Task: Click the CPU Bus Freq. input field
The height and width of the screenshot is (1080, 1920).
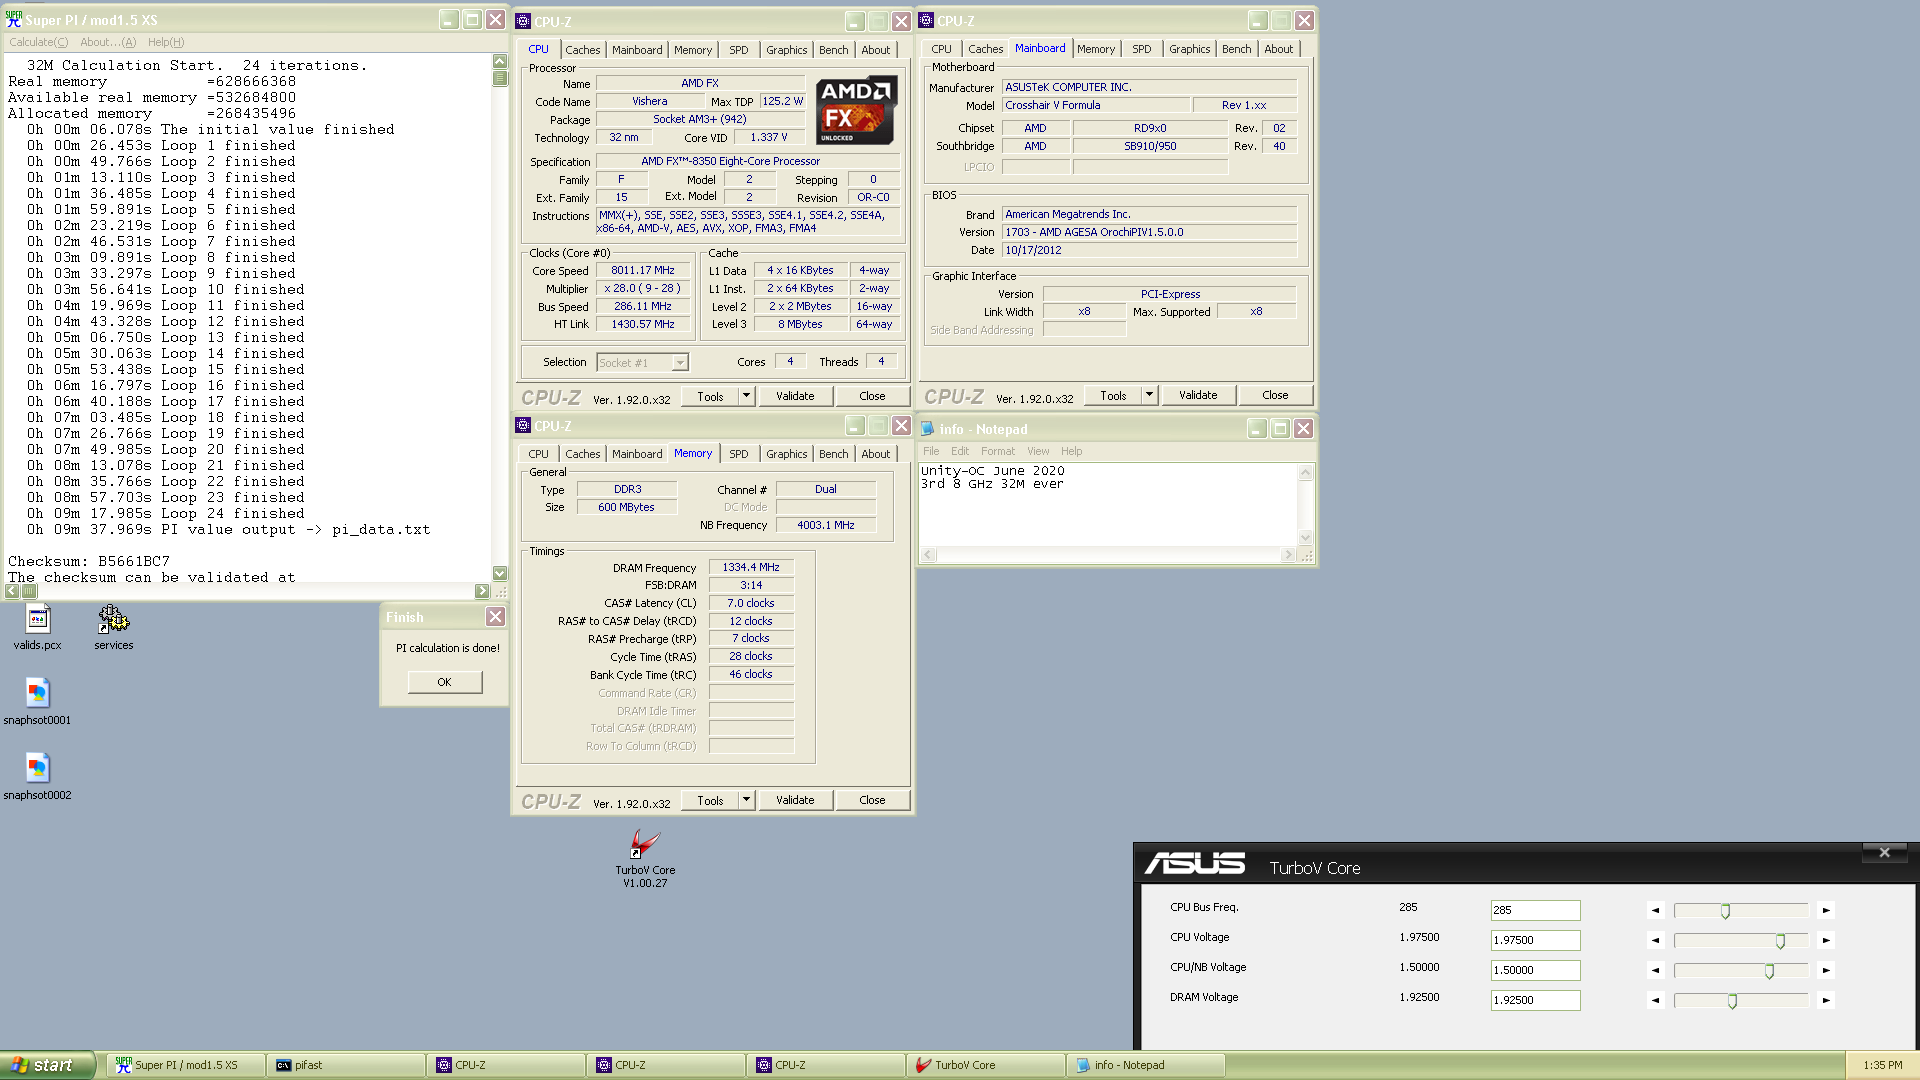Action: [x=1535, y=910]
